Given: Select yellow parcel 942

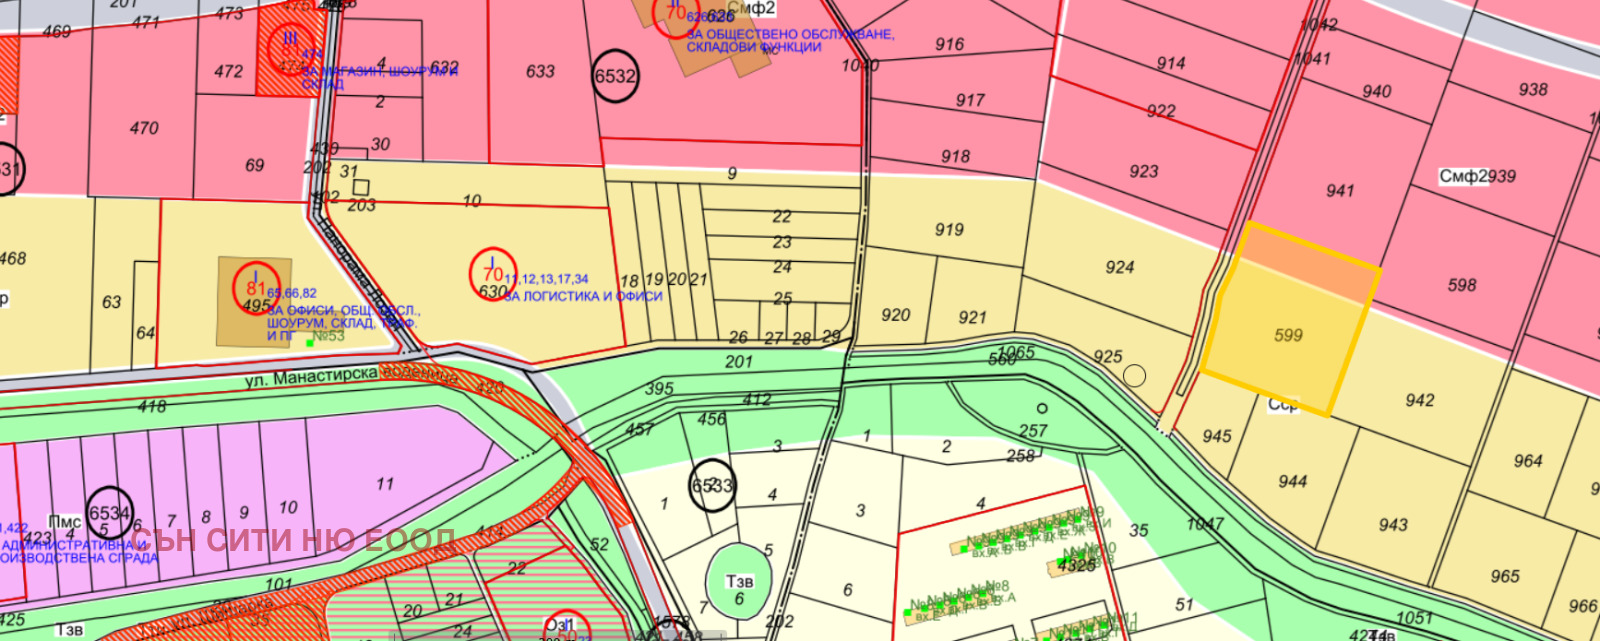Looking at the screenshot, I should coord(1419,401).
